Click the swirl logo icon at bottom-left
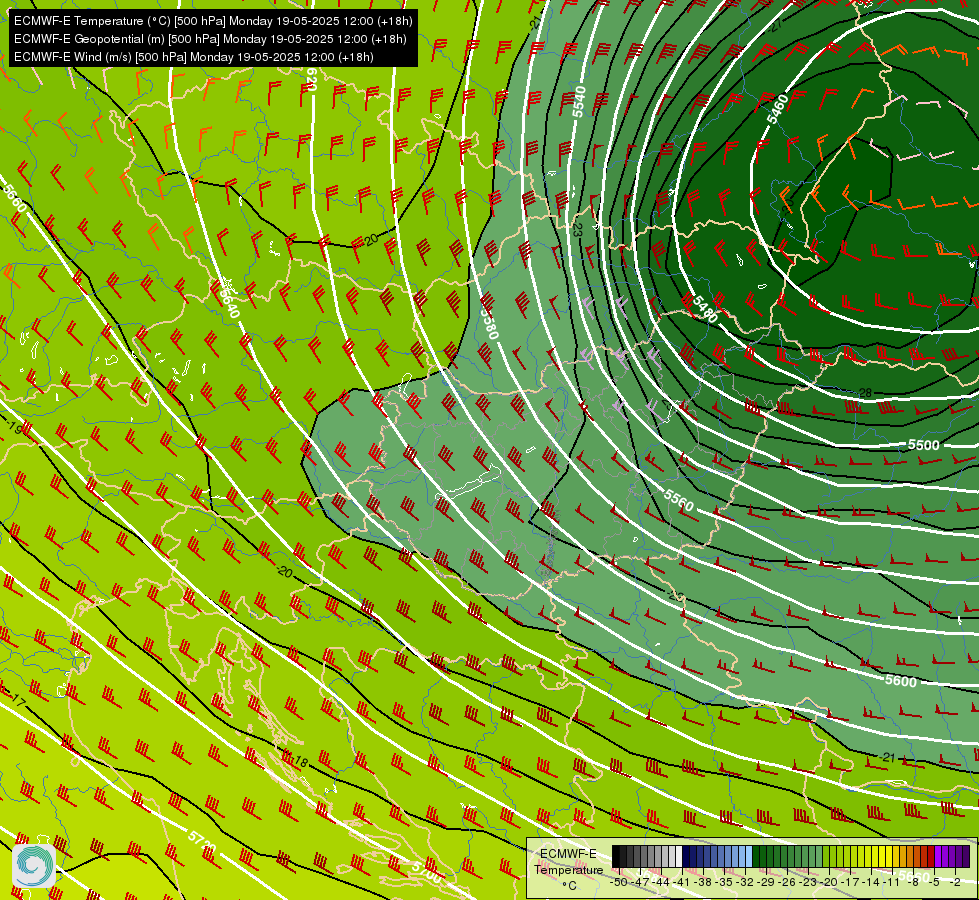 [34, 865]
